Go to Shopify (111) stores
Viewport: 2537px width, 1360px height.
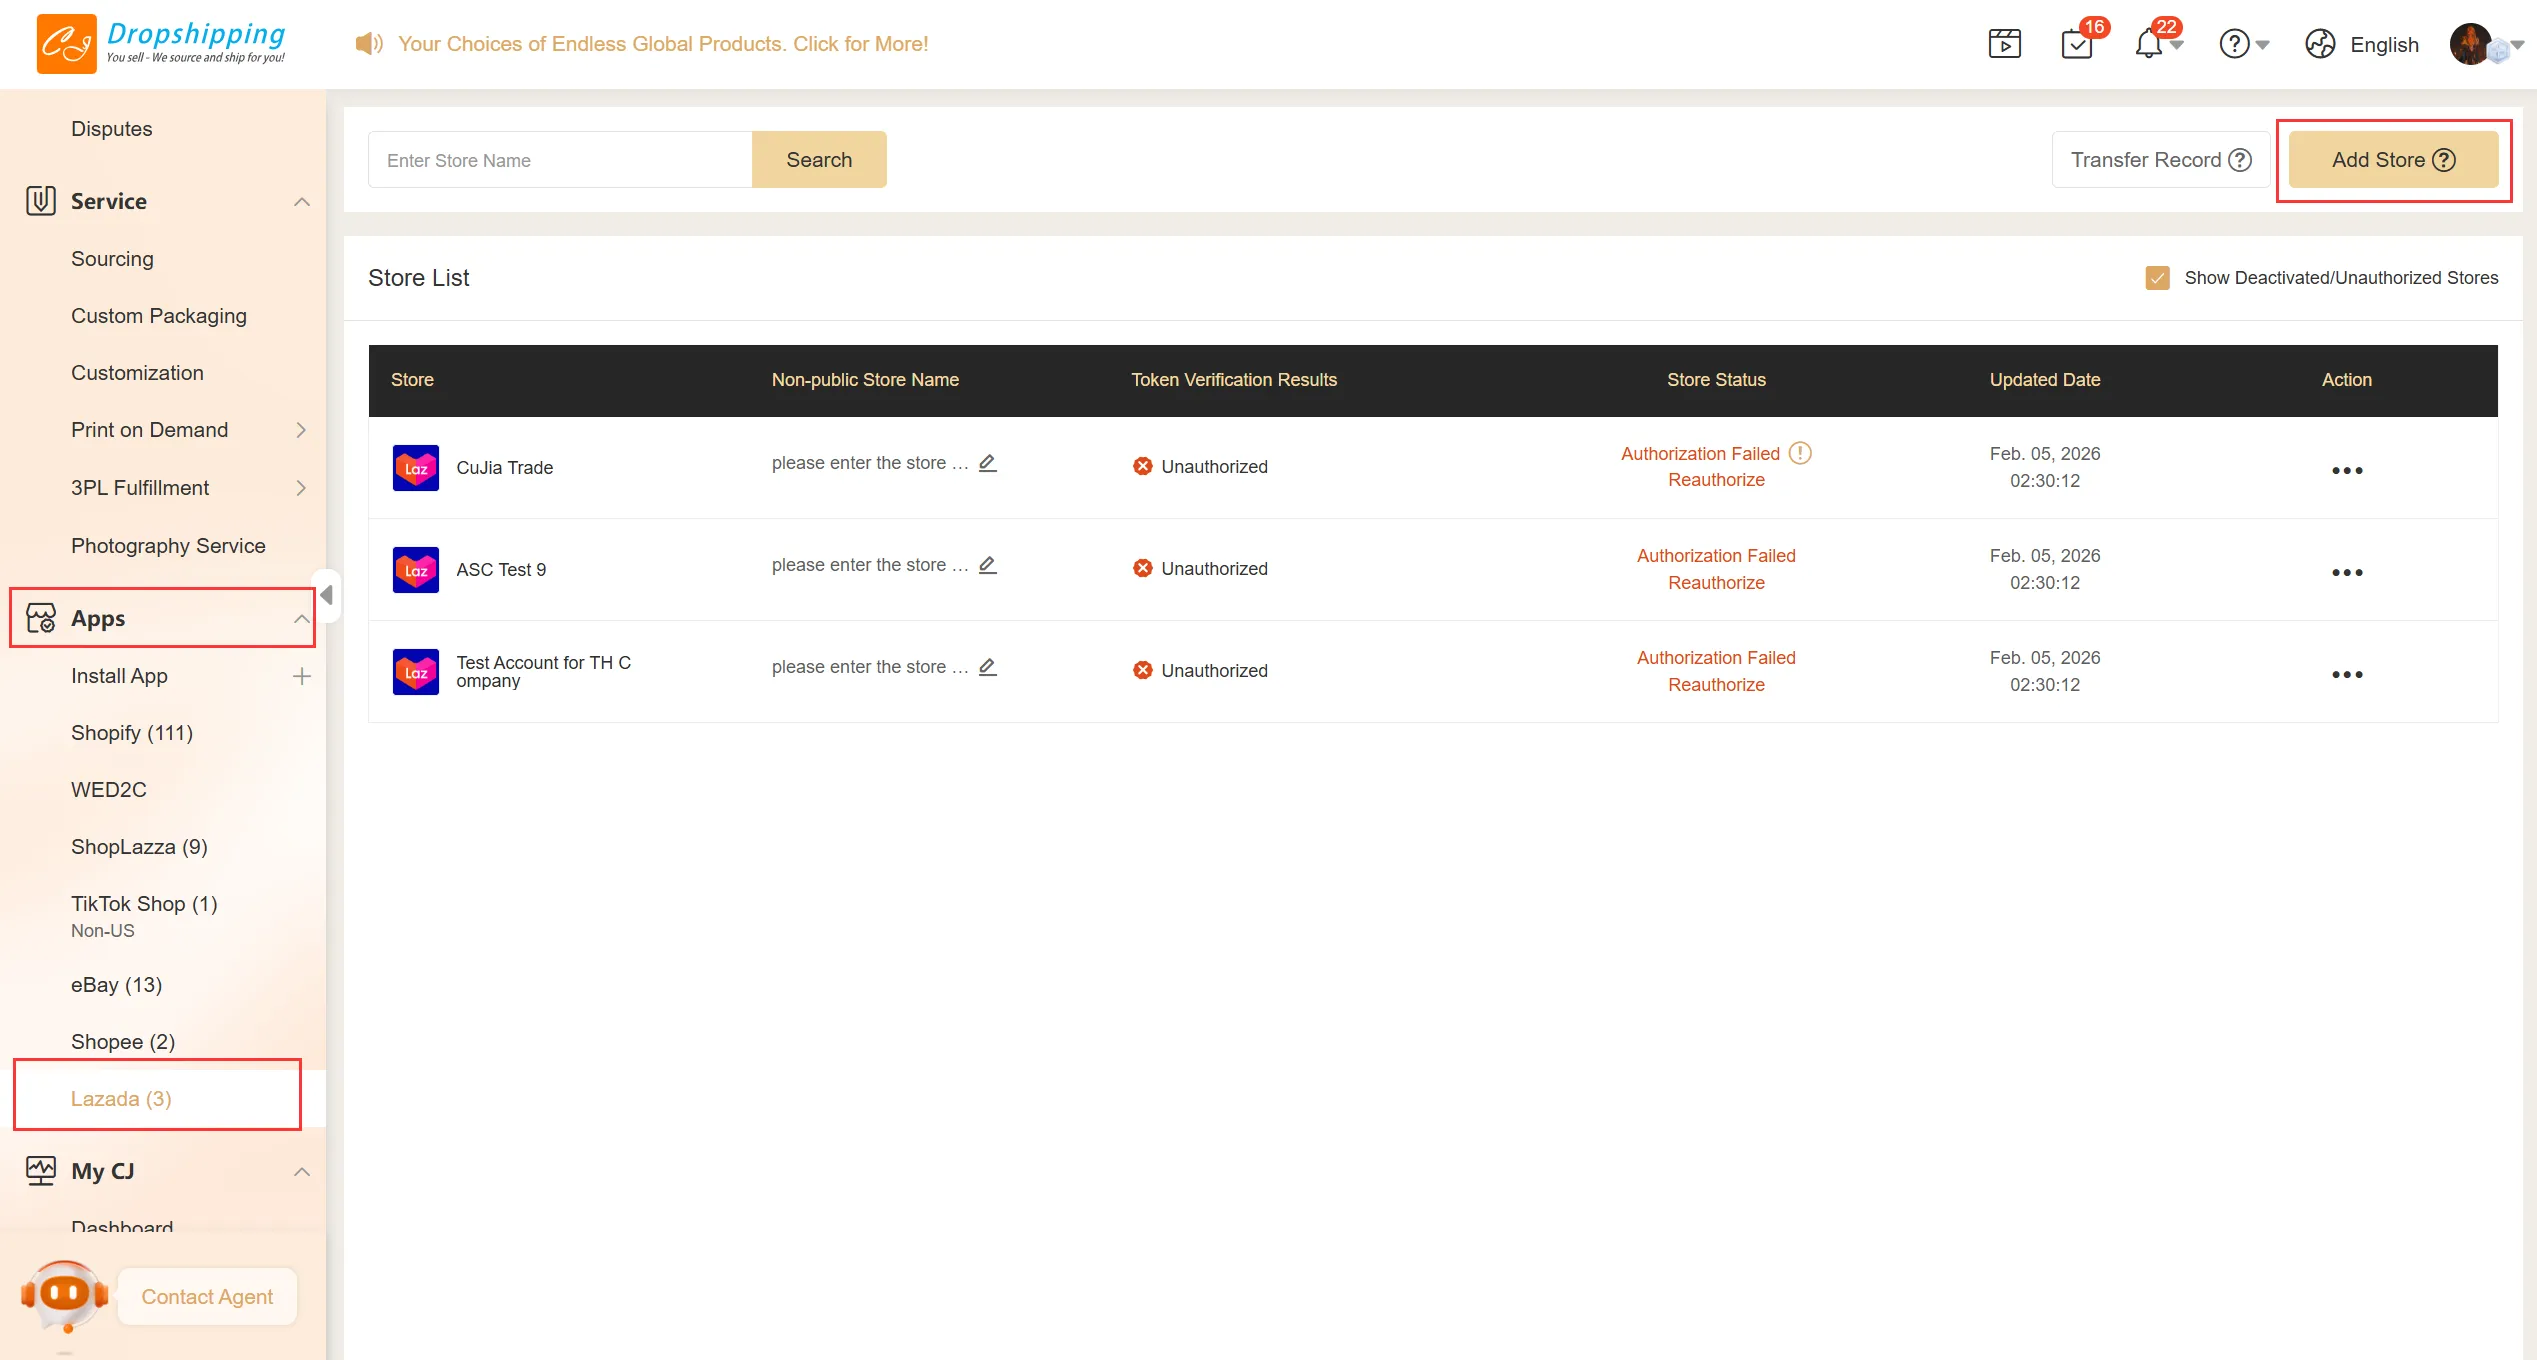(132, 733)
